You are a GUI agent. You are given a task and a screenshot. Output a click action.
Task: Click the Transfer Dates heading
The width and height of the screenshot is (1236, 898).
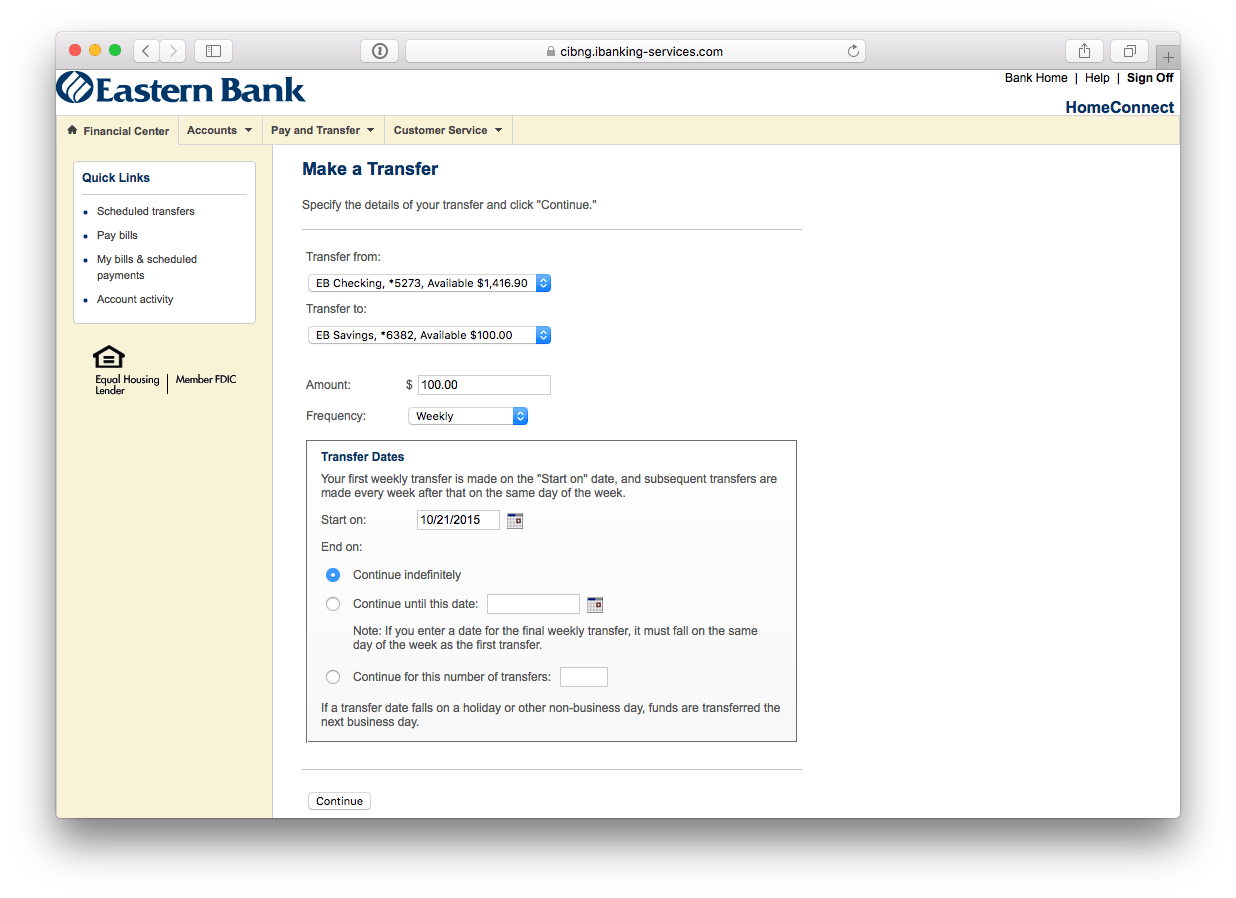point(362,457)
